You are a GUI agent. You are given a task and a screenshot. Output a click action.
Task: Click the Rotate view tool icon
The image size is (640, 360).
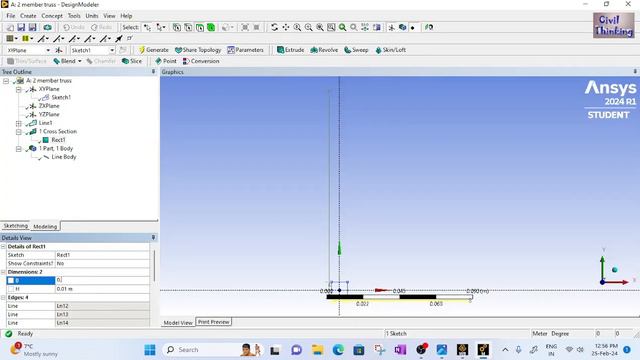[274, 27]
